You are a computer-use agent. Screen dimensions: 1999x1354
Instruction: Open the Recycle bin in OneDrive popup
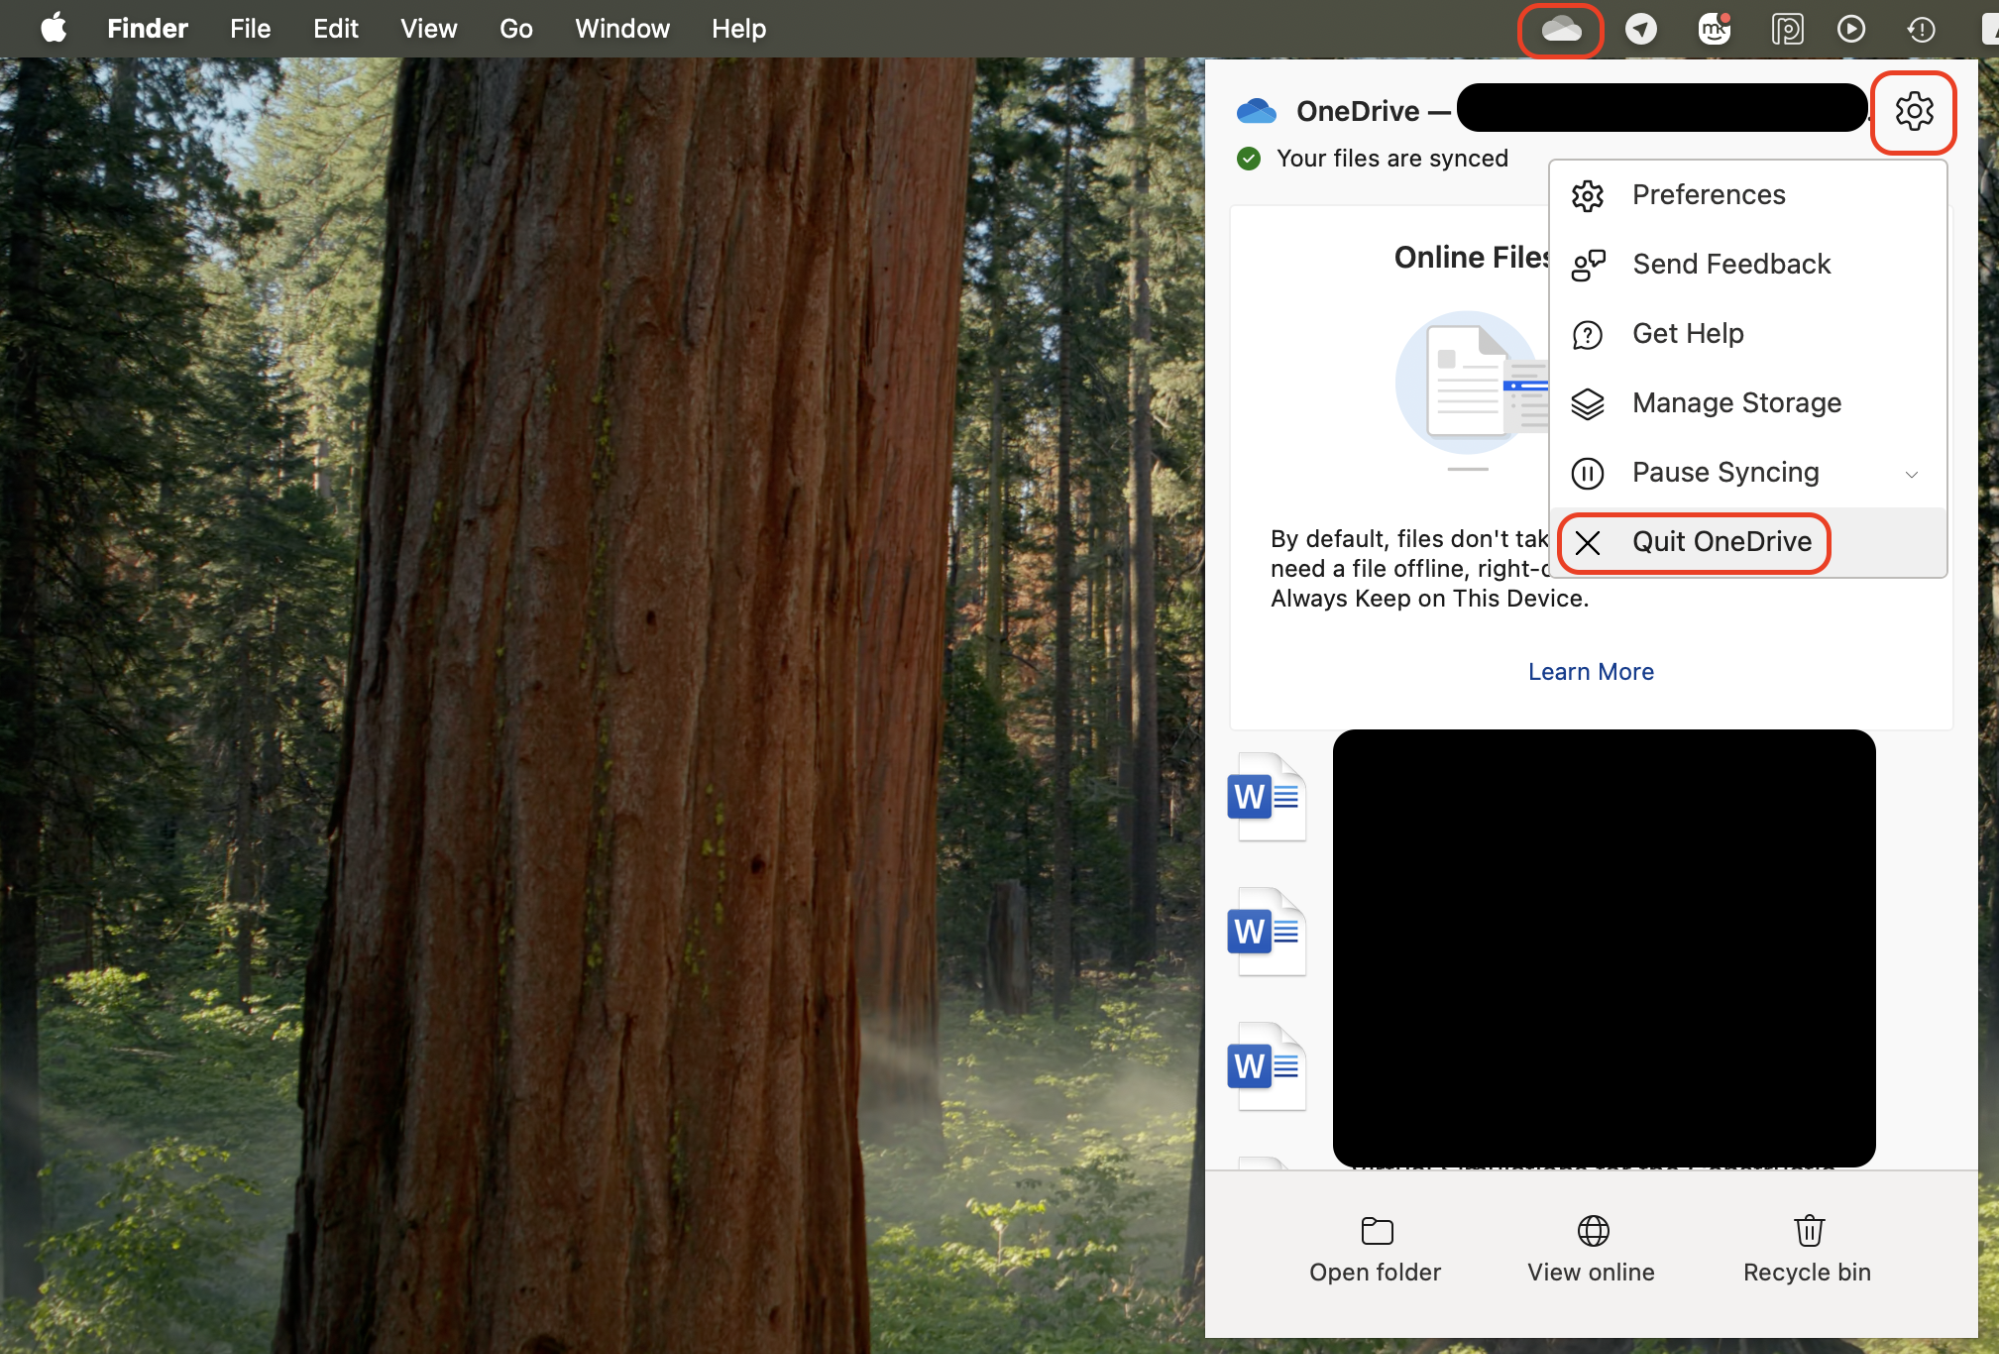[1807, 1247]
